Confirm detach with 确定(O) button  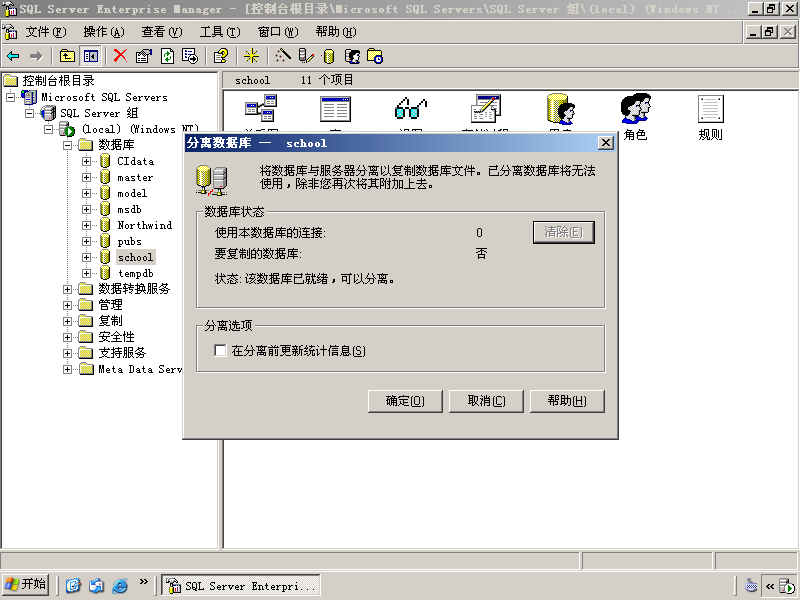click(405, 401)
